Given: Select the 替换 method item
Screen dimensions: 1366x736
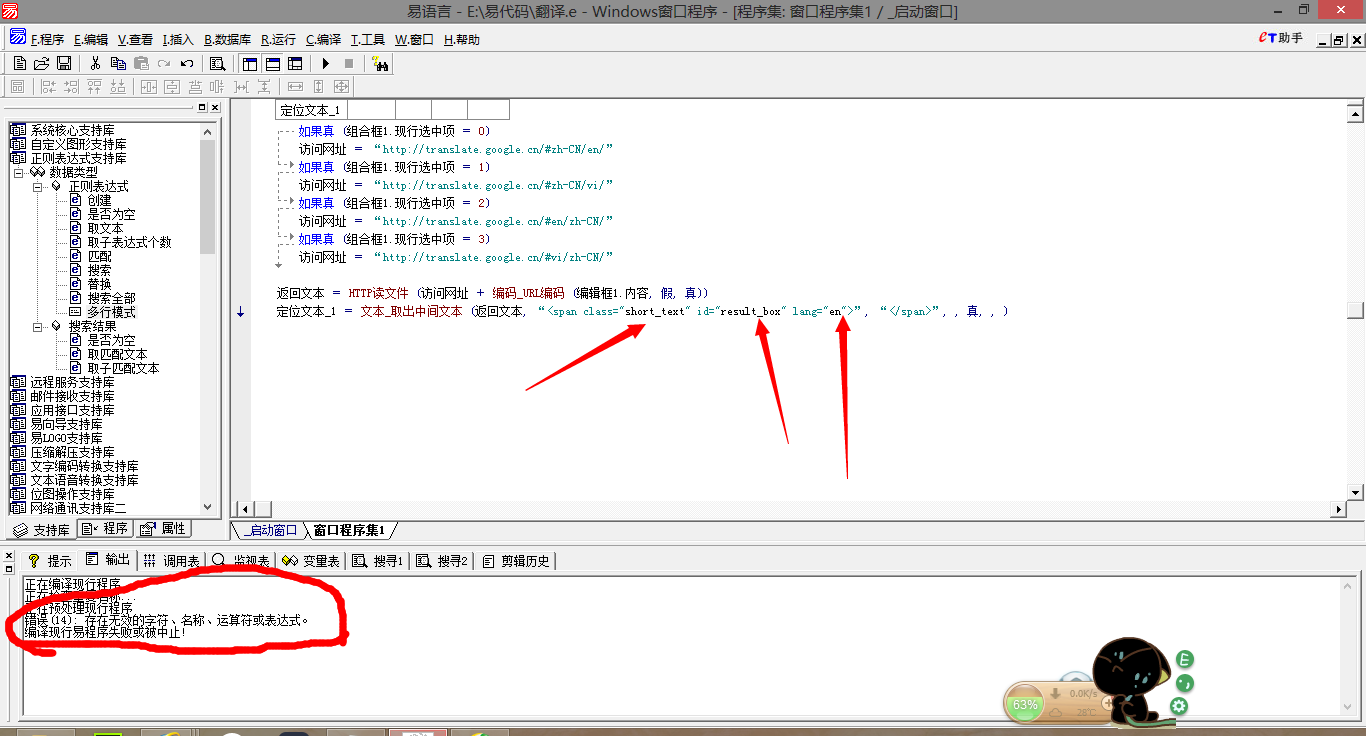Looking at the screenshot, I should pyautogui.click(x=100, y=284).
